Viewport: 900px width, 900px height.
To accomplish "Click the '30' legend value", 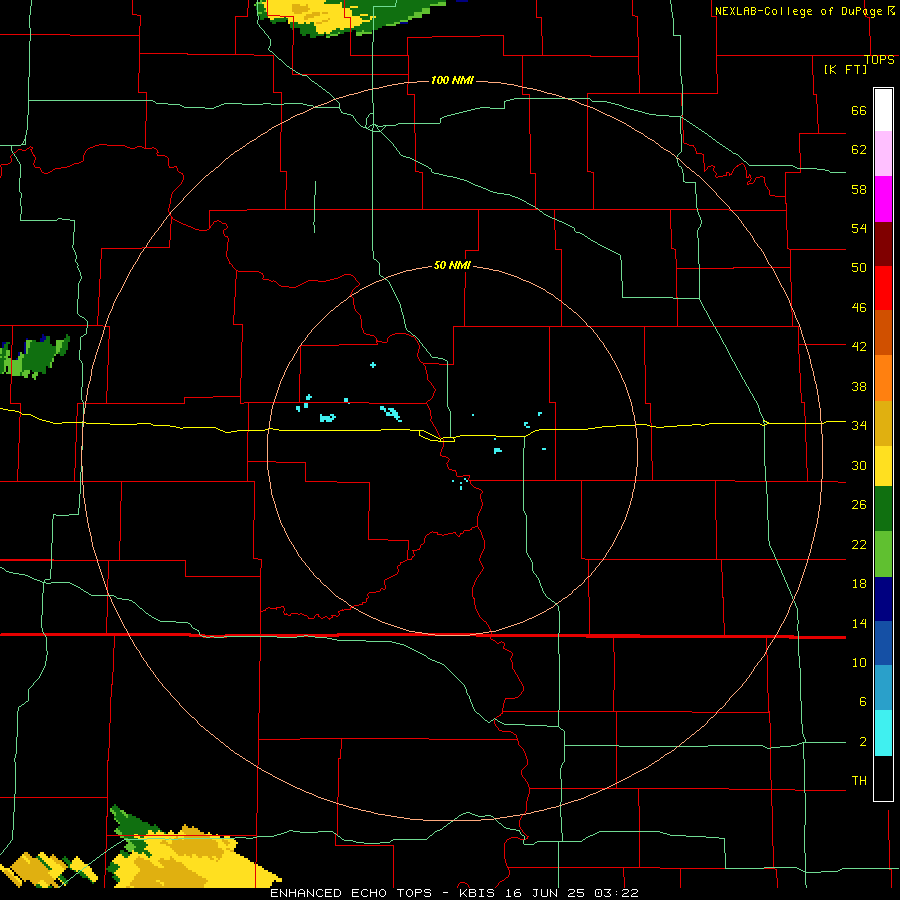I will (859, 465).
